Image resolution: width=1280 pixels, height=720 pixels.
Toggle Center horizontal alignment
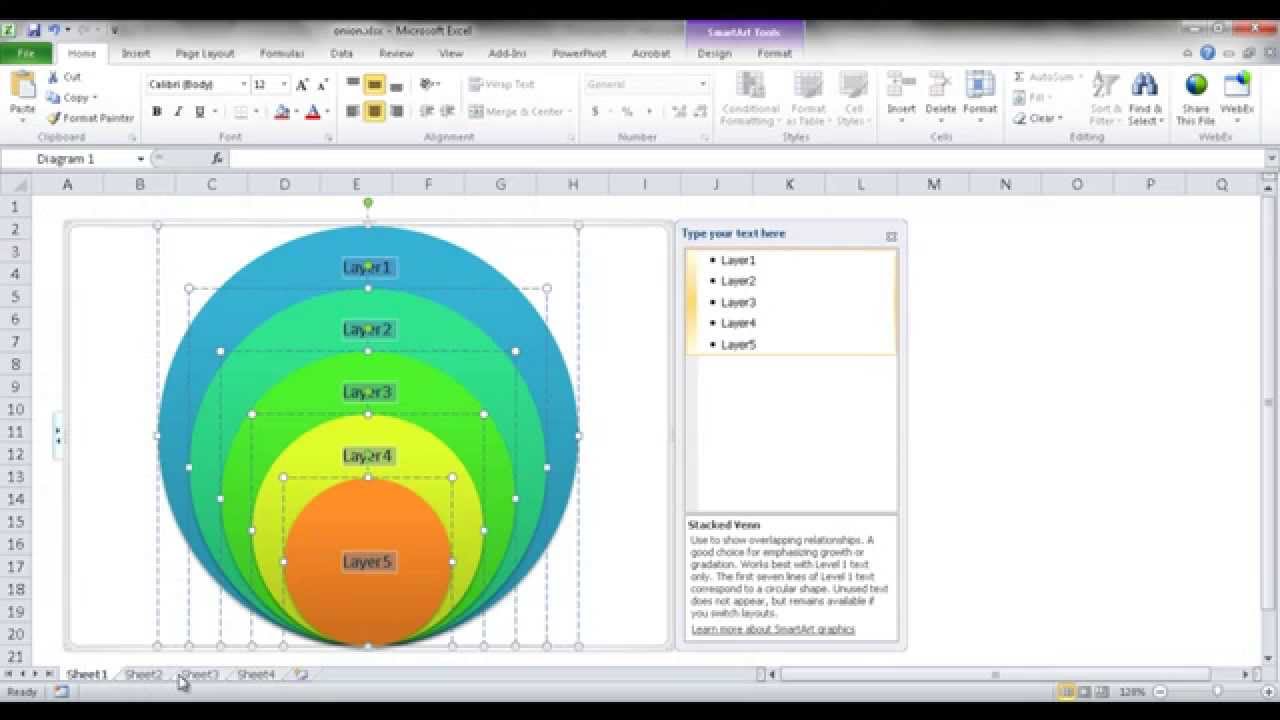point(374,111)
